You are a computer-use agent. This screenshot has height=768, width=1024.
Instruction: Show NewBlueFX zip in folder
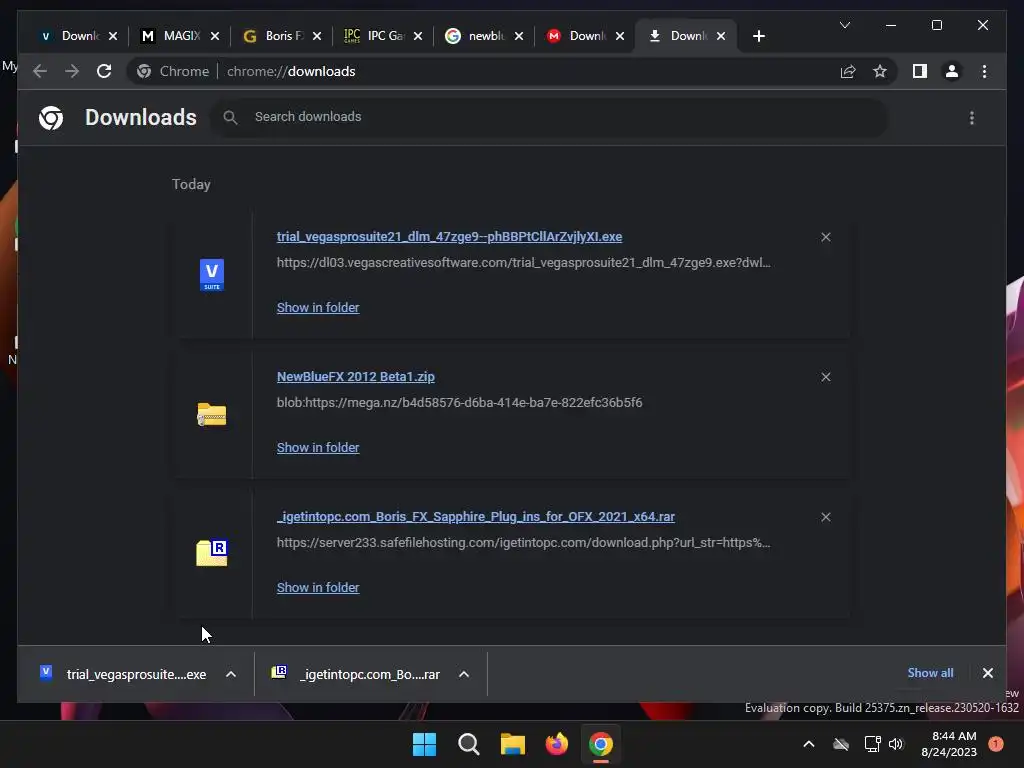318,447
